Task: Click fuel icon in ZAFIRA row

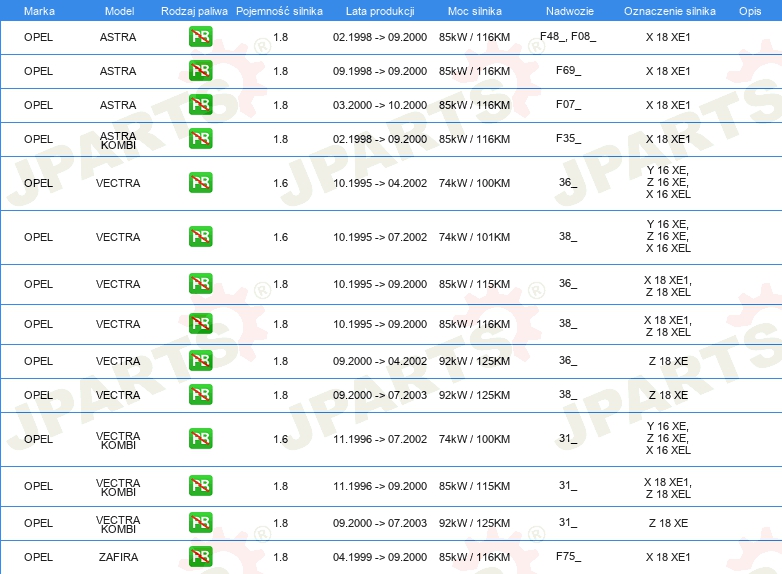Action: coord(200,557)
